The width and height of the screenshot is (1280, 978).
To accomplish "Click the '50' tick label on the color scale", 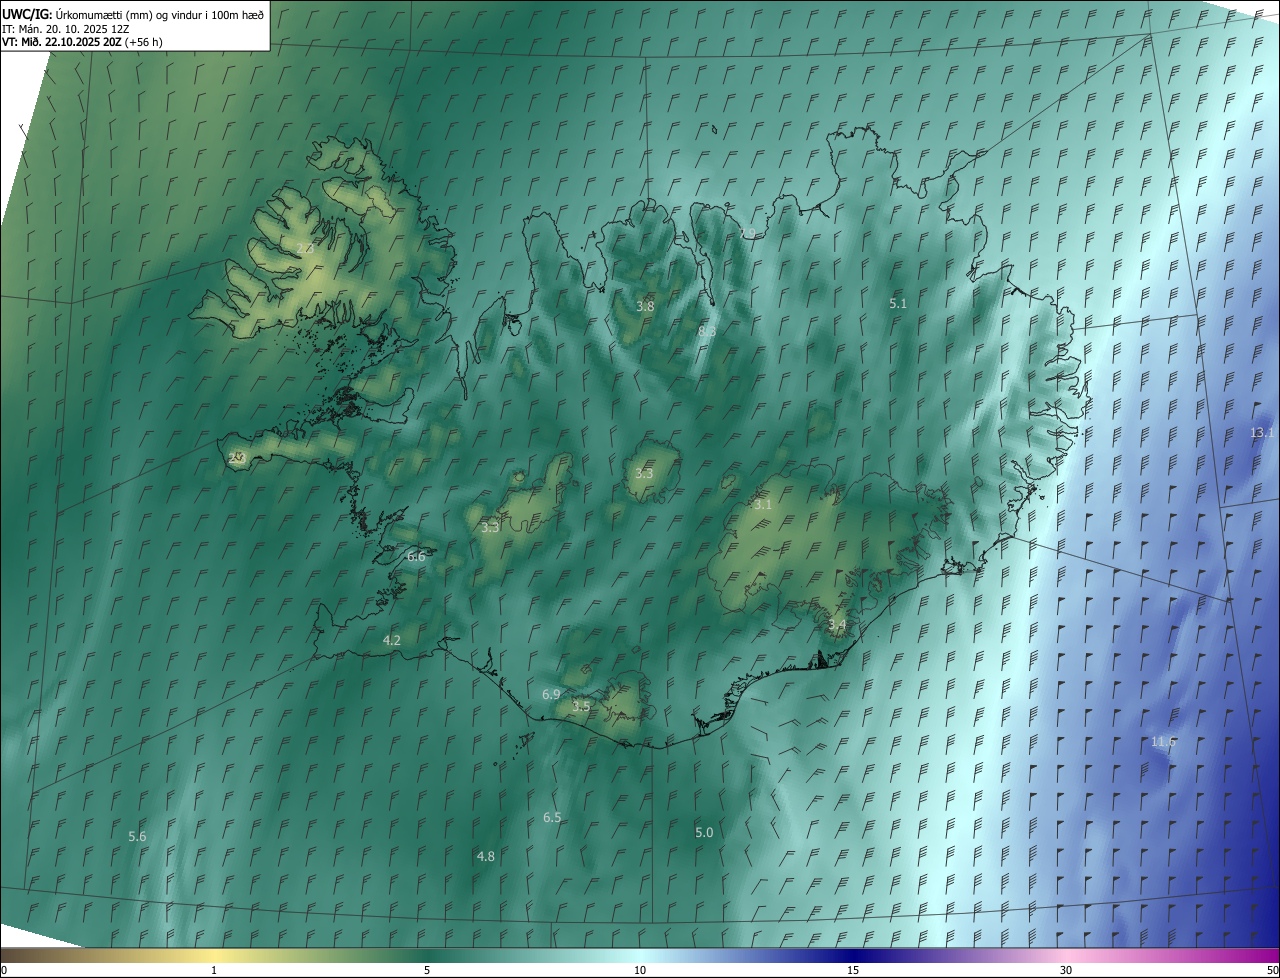I will click(1272, 970).
